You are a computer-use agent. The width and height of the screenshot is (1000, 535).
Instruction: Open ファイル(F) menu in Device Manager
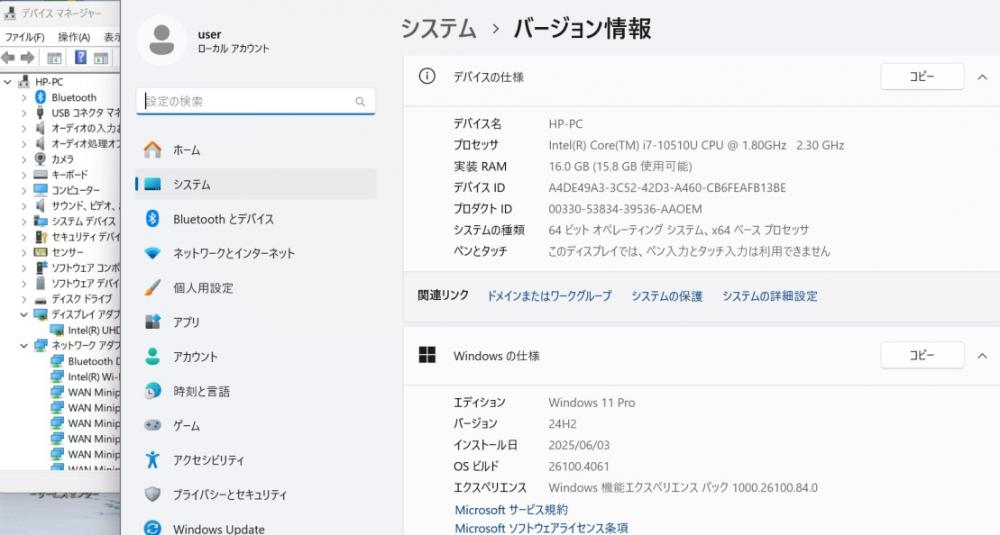tap(24, 37)
